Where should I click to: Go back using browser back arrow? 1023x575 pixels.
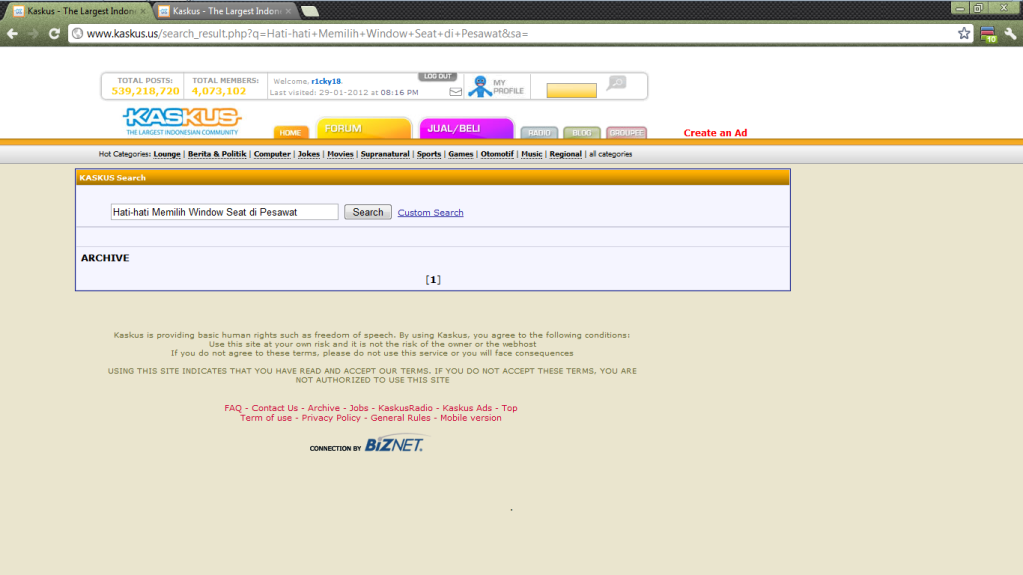[12, 33]
